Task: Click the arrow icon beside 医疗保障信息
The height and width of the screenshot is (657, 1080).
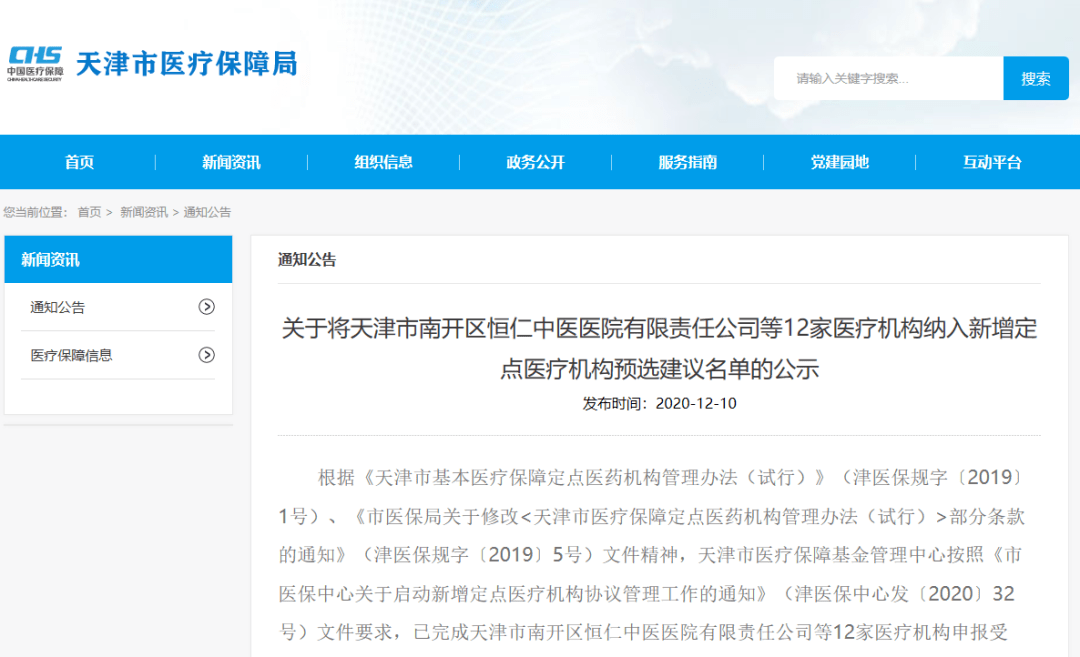Action: [x=207, y=355]
